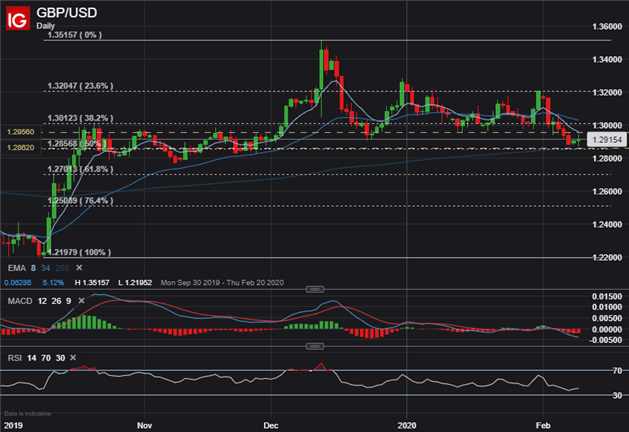The image size is (629, 432).
Task: Select the EMA 200 period value
Action: coord(62,268)
